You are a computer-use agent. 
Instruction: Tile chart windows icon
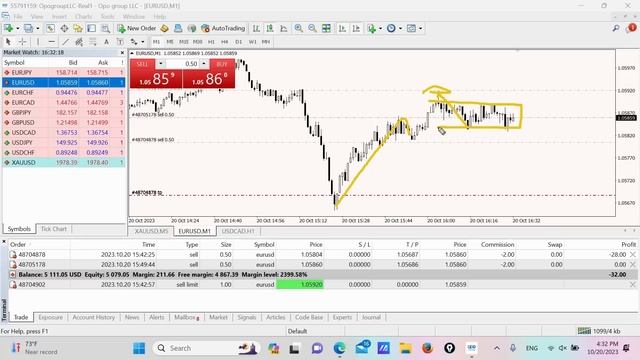(x=326, y=28)
